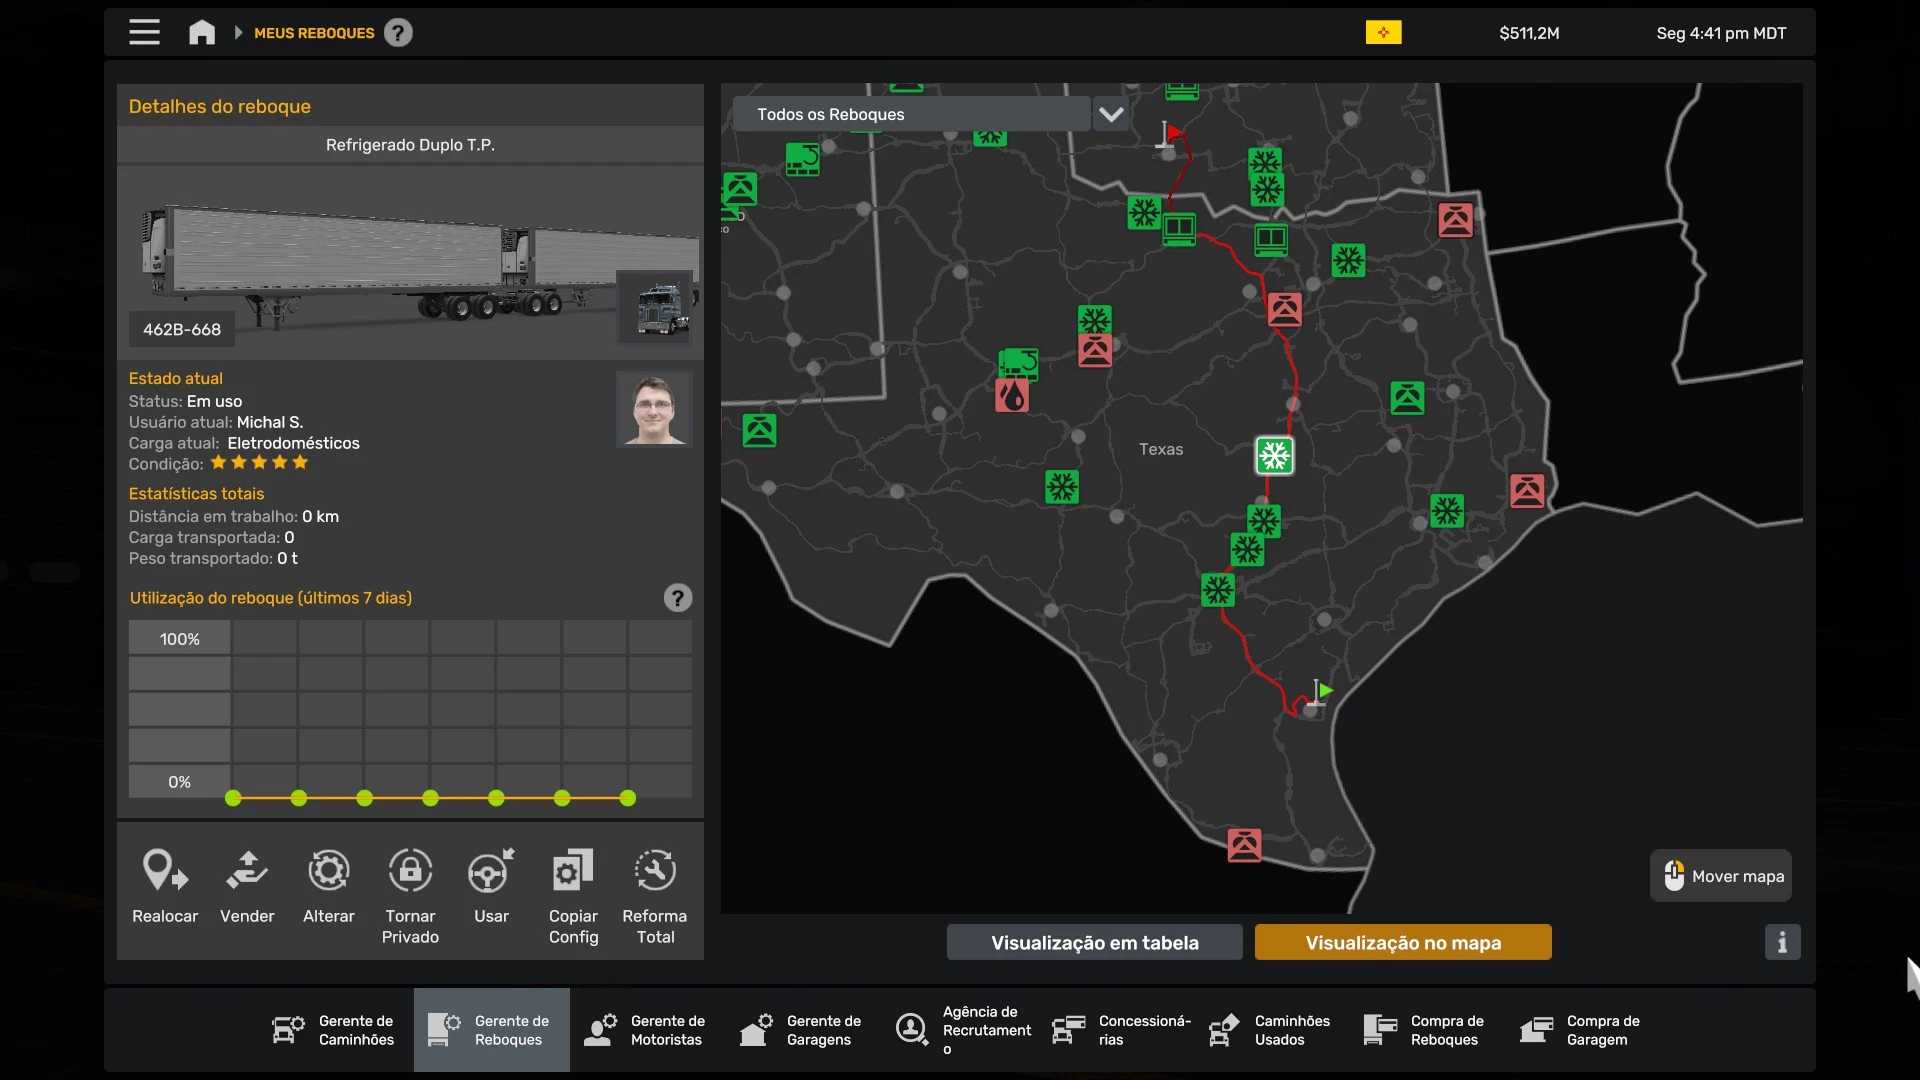
Task: Click the Vender trailer icon
Action: (247, 872)
